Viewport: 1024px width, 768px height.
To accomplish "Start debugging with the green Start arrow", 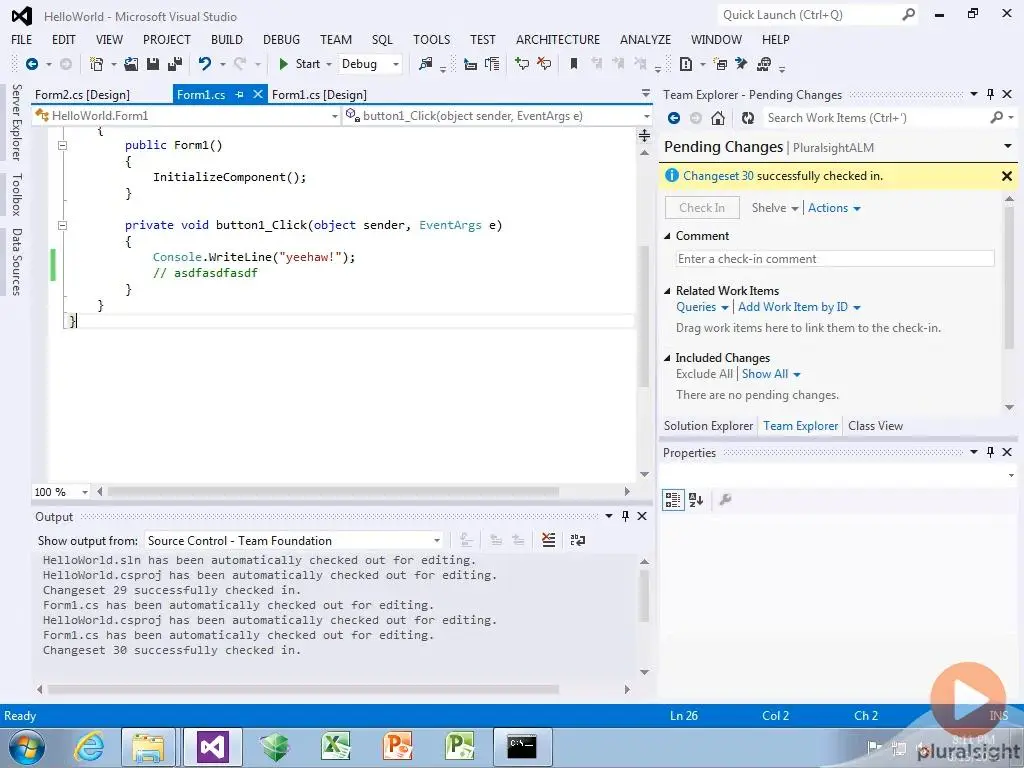I will 283,64.
